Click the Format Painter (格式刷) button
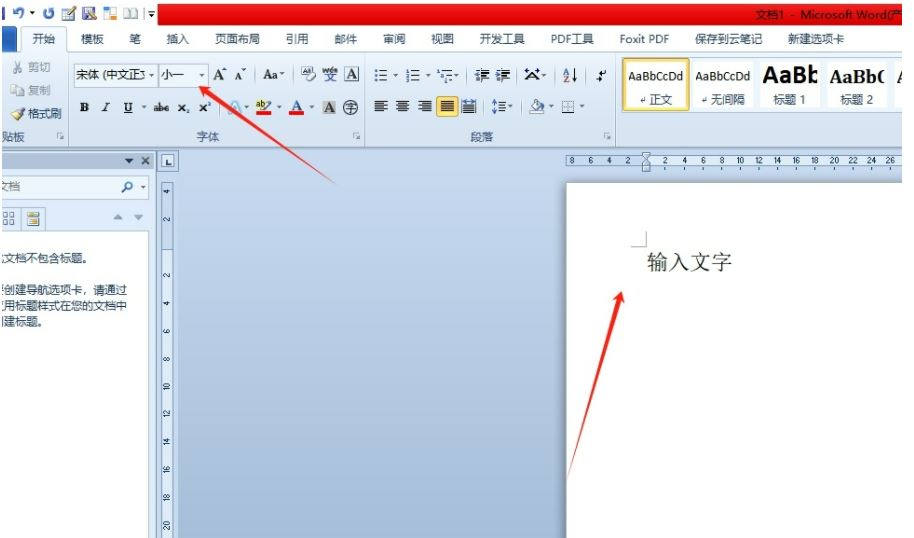This screenshot has height=538, width=914. (x=37, y=113)
